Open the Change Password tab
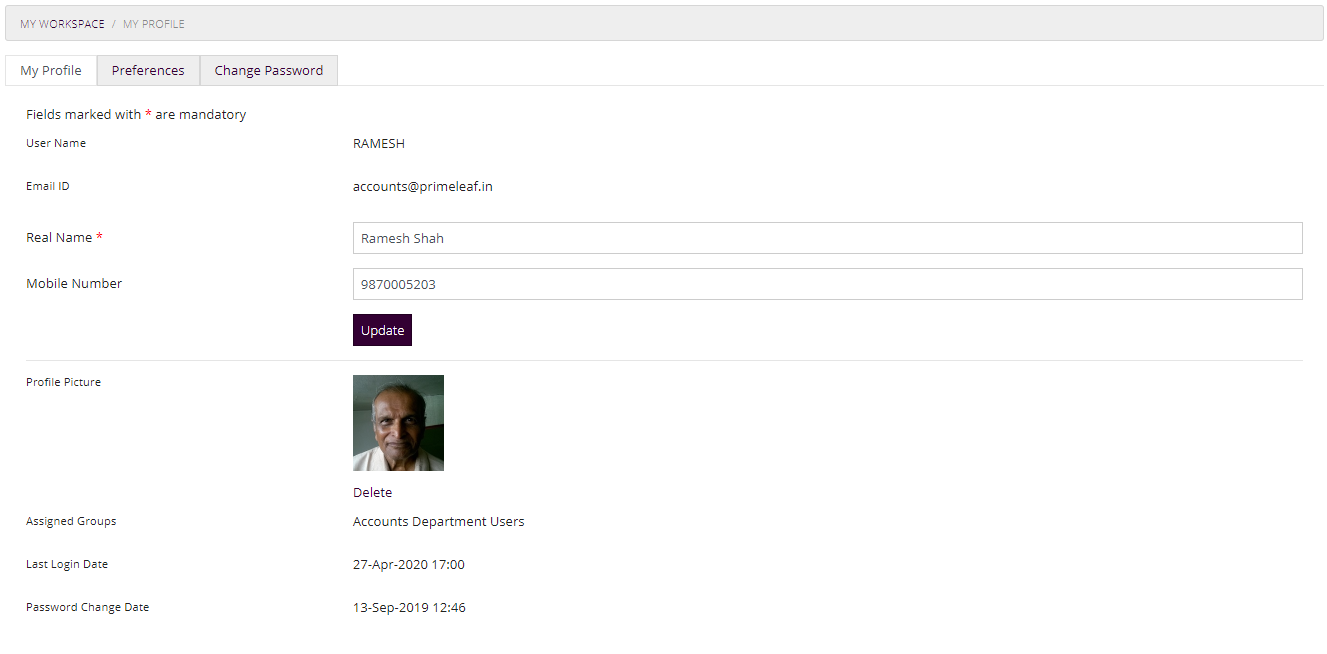This screenshot has height=654, width=1327. (268, 70)
